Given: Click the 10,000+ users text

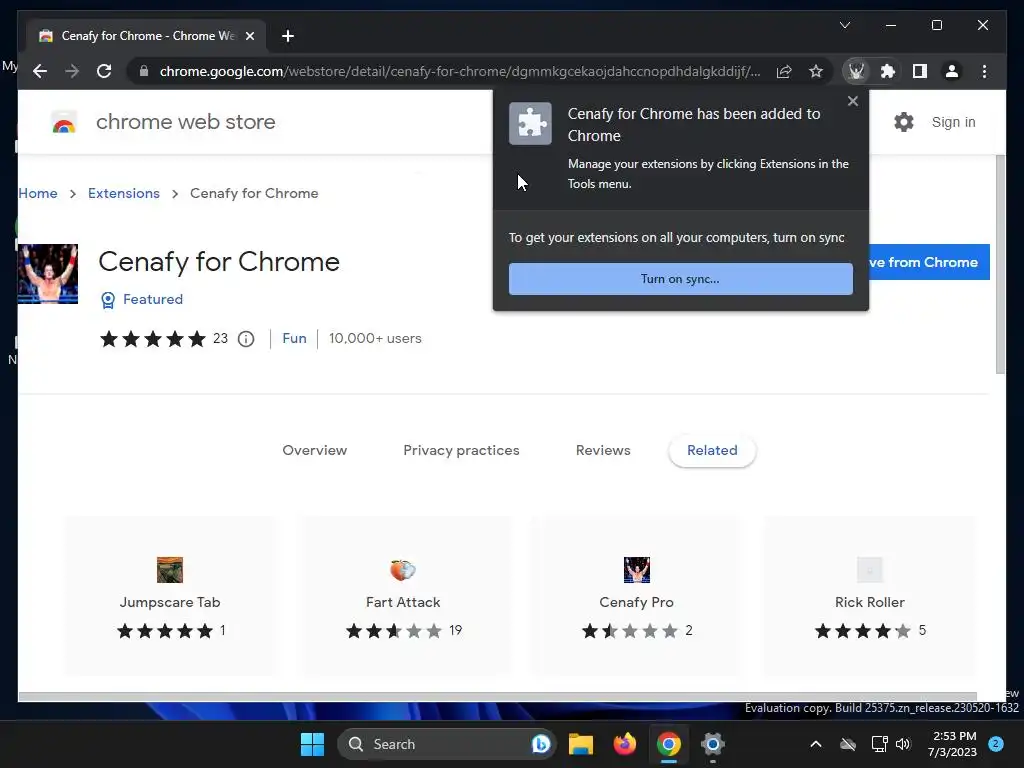Looking at the screenshot, I should [375, 338].
